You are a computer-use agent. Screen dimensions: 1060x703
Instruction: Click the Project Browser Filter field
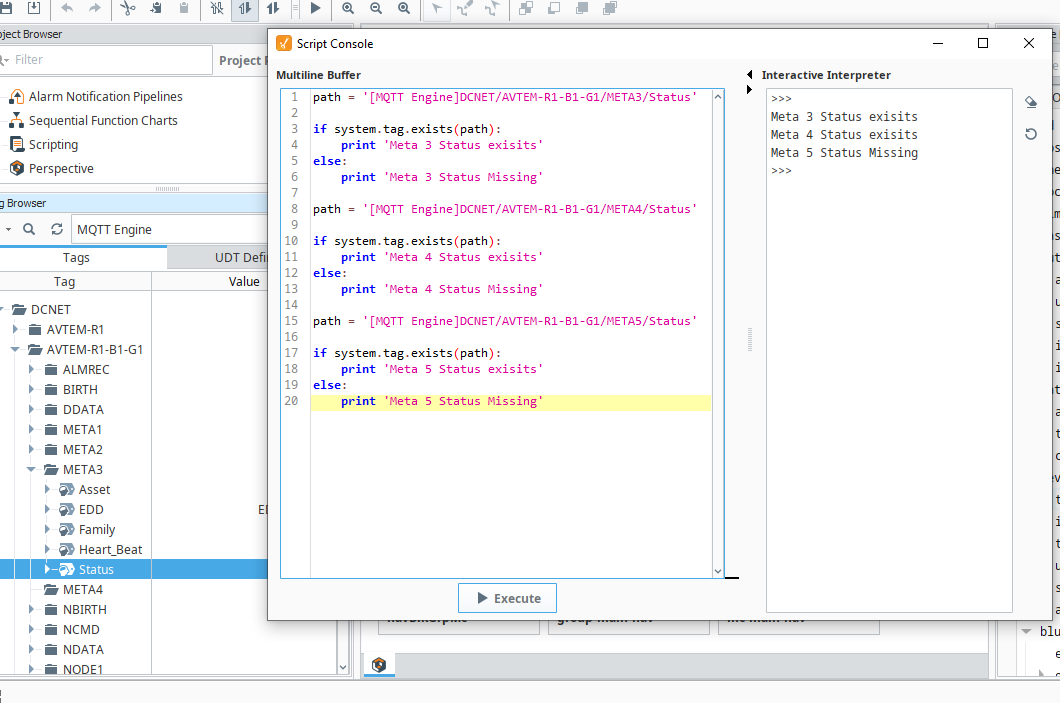[106, 59]
